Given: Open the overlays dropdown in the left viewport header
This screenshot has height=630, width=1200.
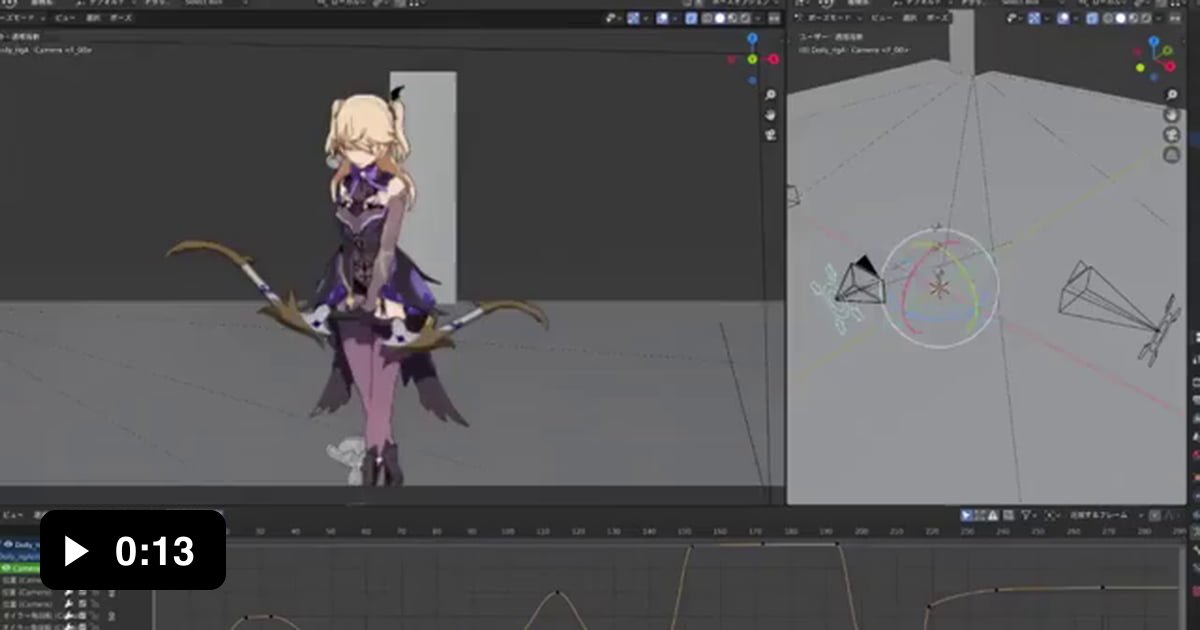Looking at the screenshot, I should pyautogui.click(x=677, y=22).
